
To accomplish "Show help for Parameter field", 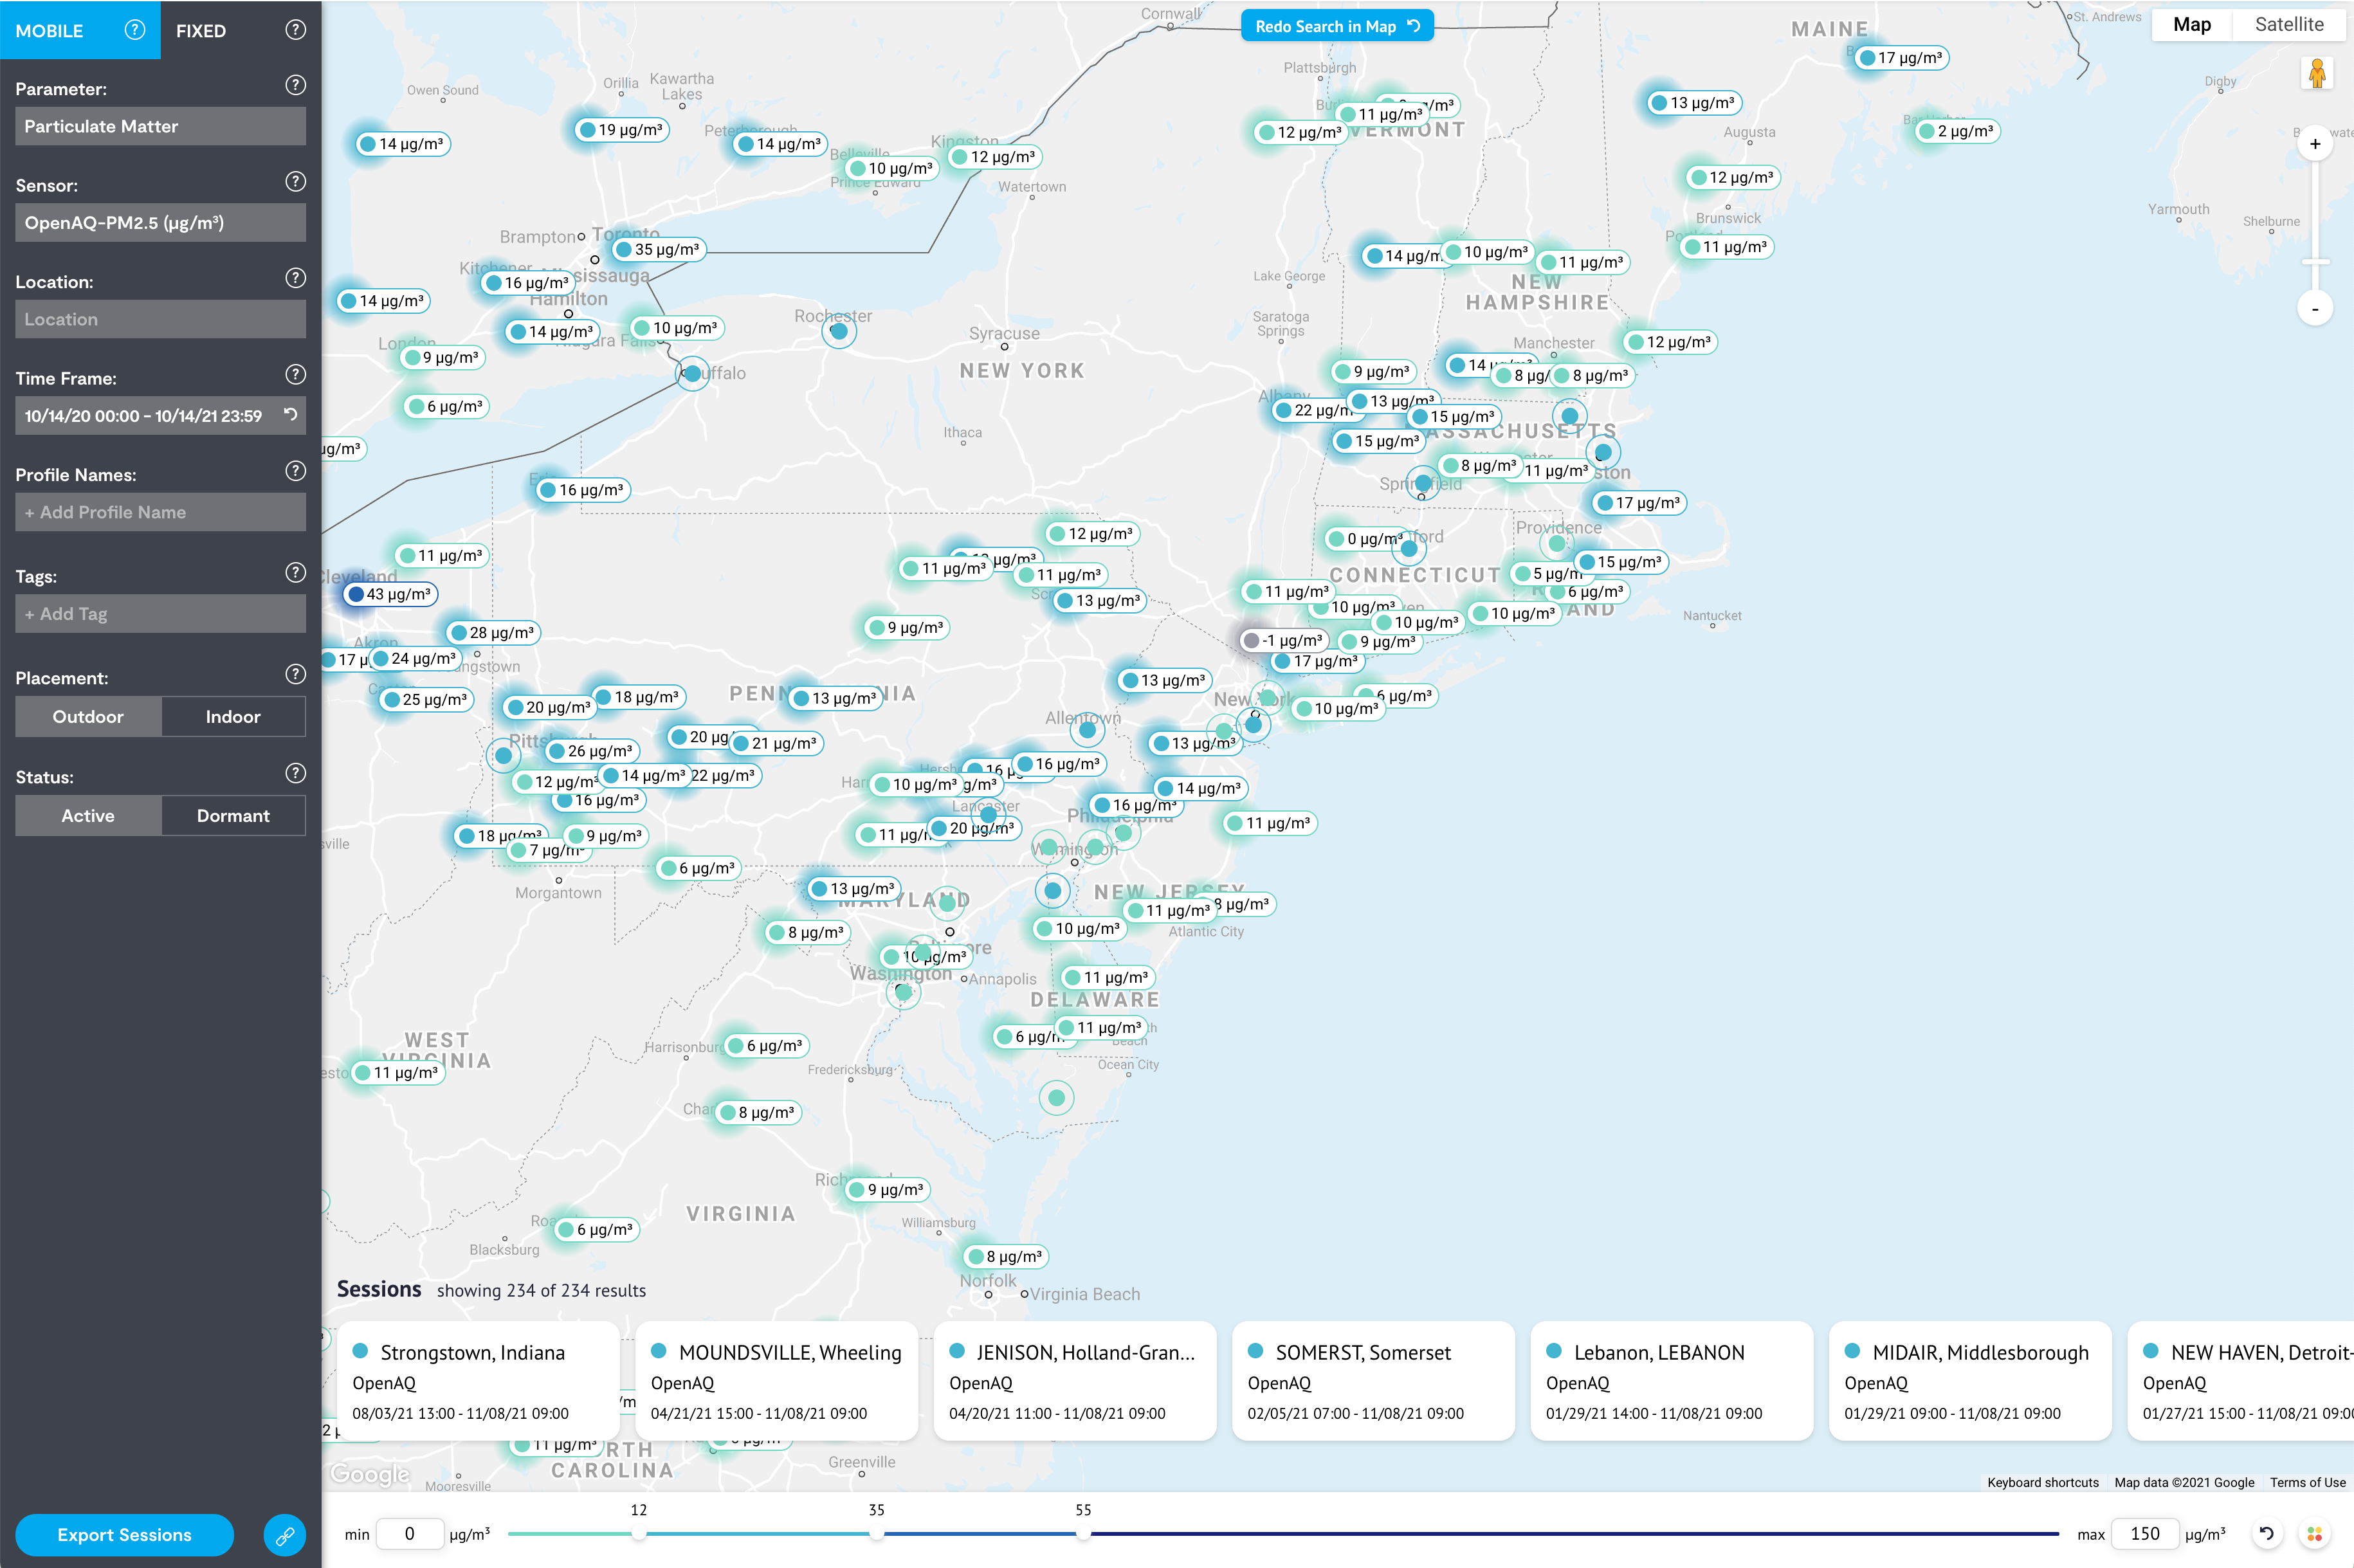I will [x=295, y=85].
